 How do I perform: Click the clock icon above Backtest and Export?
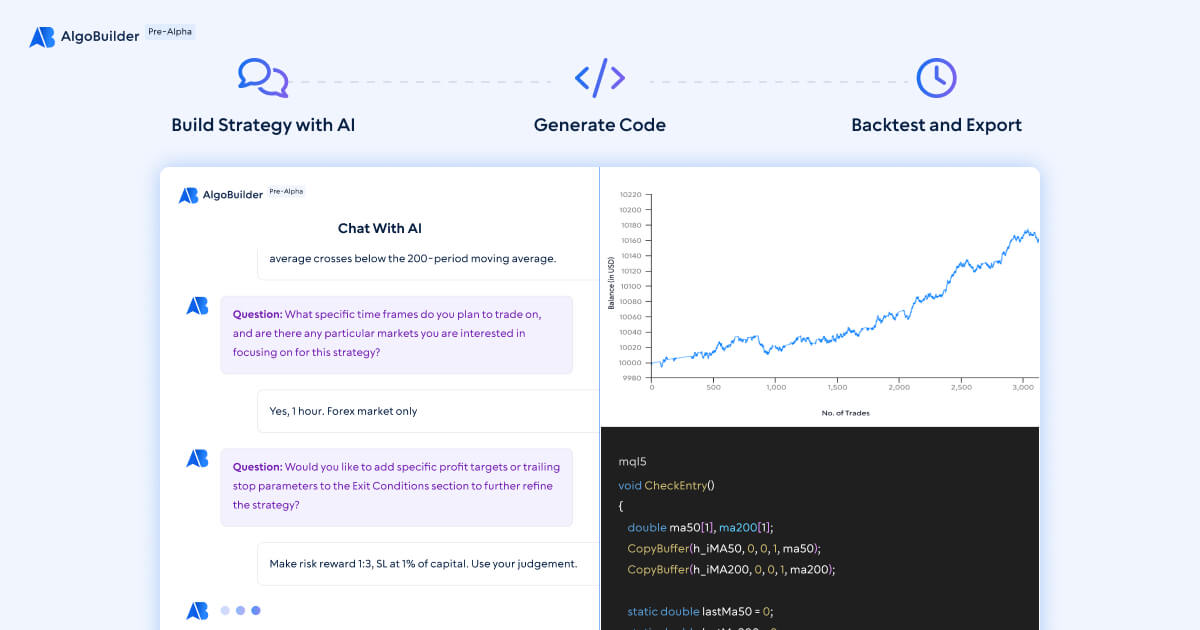(936, 77)
